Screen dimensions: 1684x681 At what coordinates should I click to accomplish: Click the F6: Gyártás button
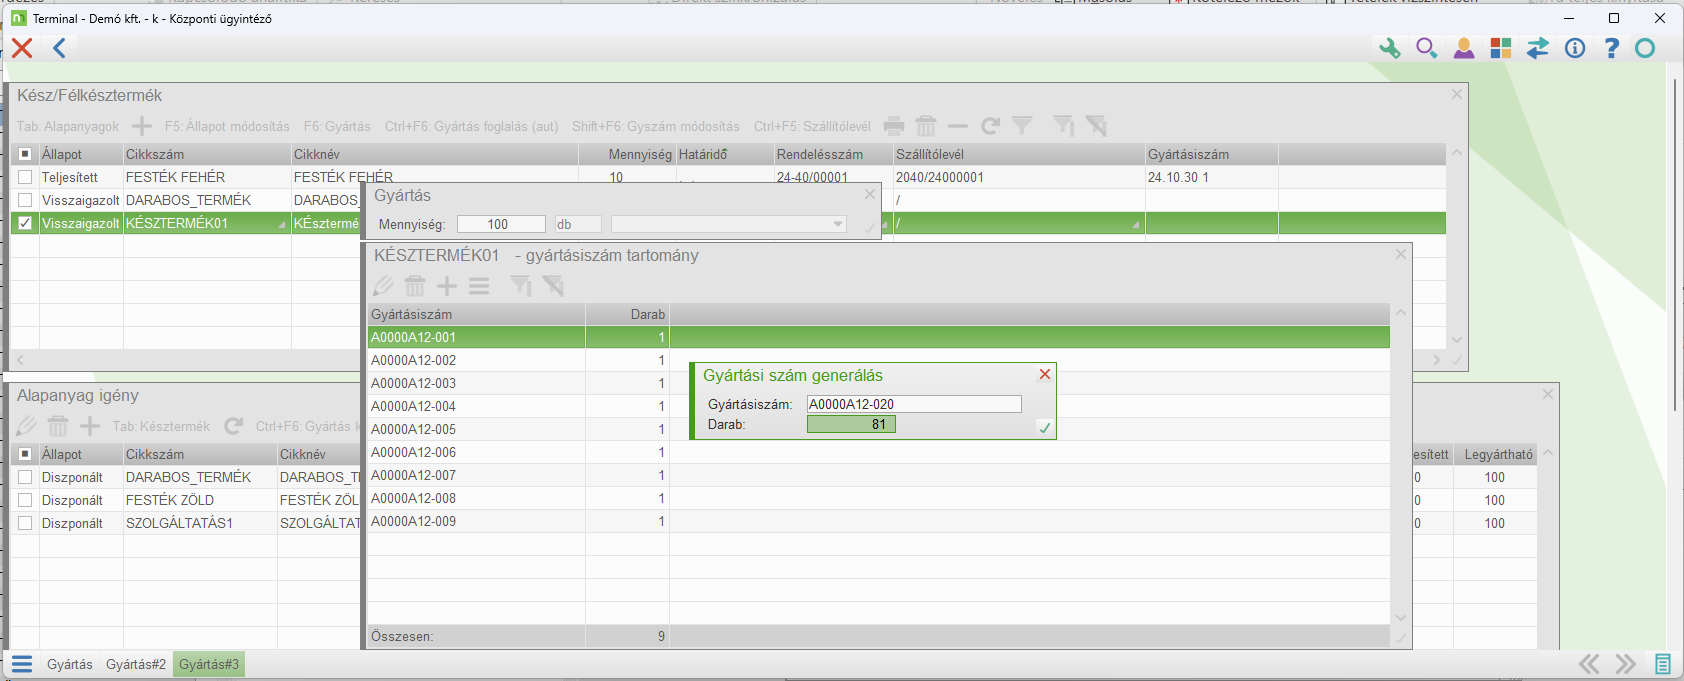pos(337,126)
